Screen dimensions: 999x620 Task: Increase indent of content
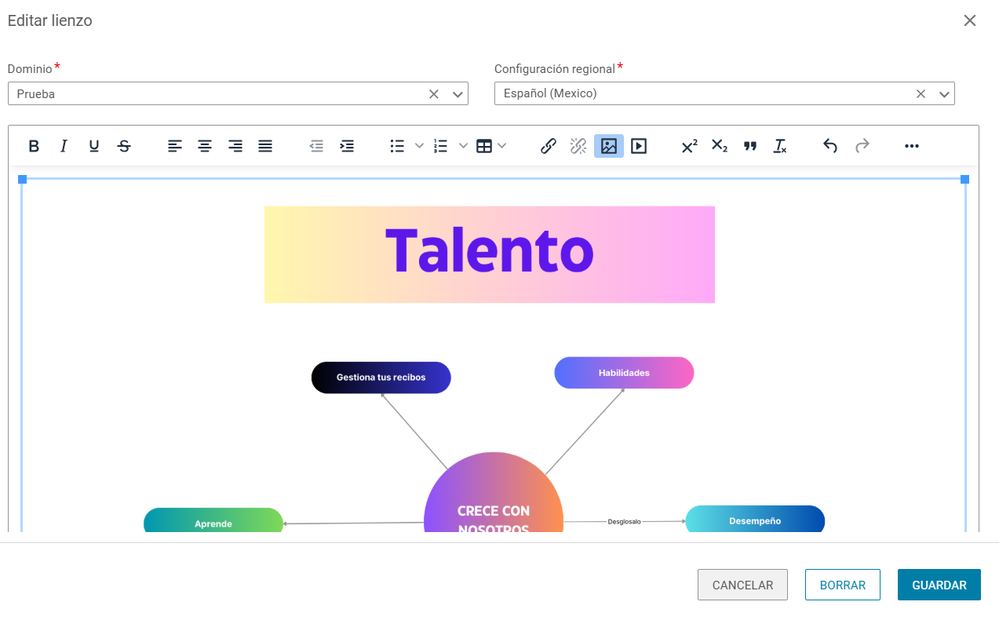point(347,146)
